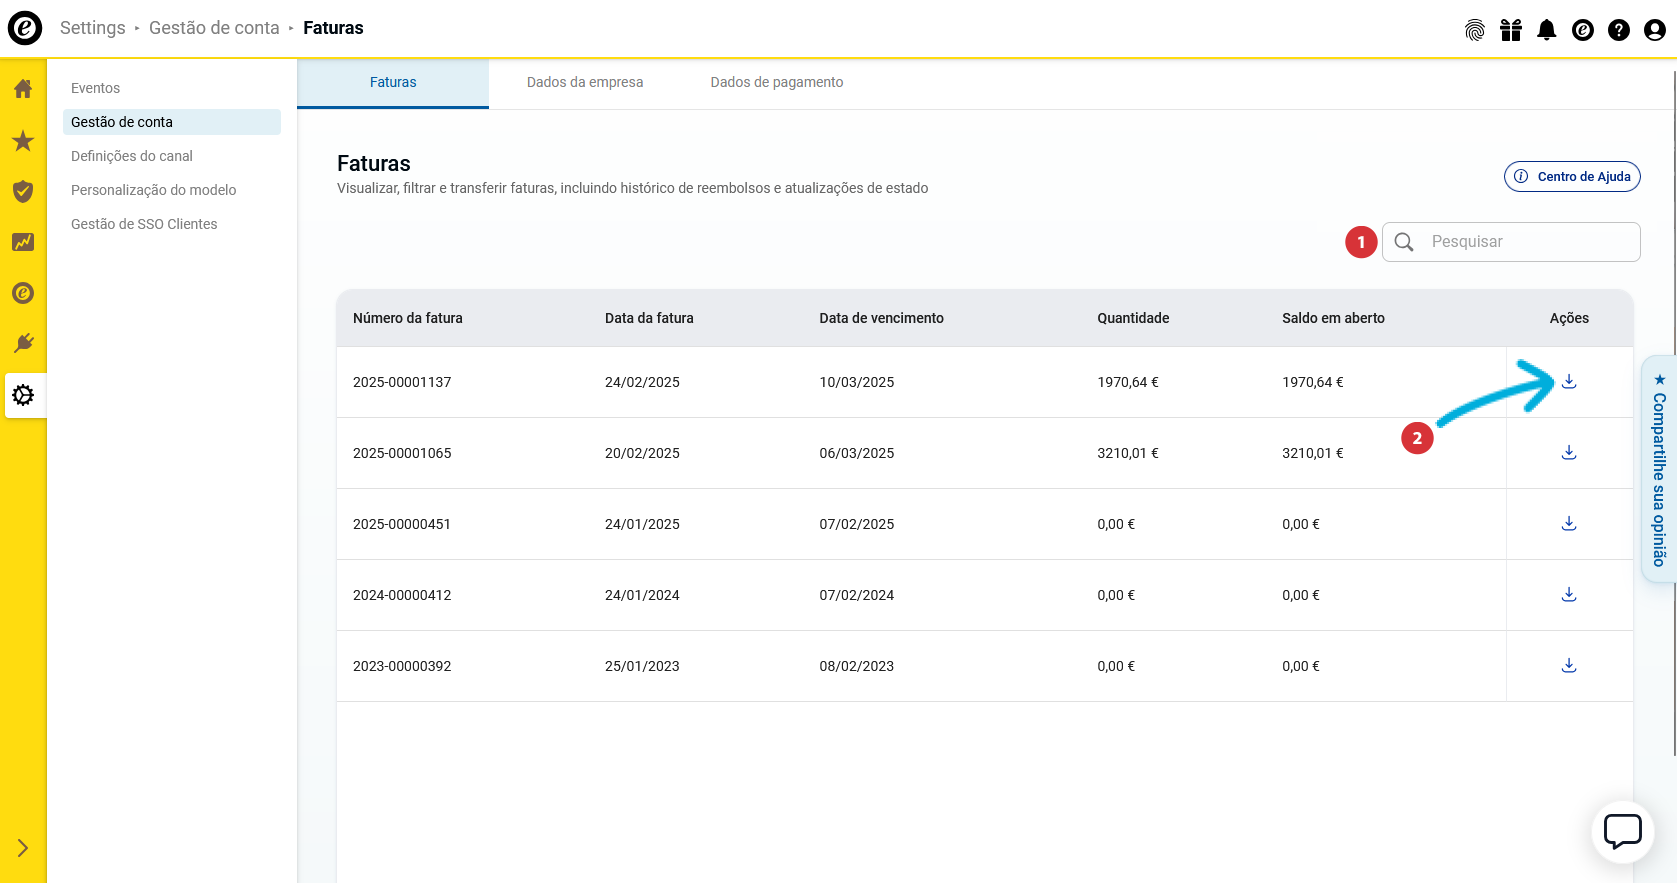
Task: Open the home icon in sidebar
Action: (x=23, y=89)
